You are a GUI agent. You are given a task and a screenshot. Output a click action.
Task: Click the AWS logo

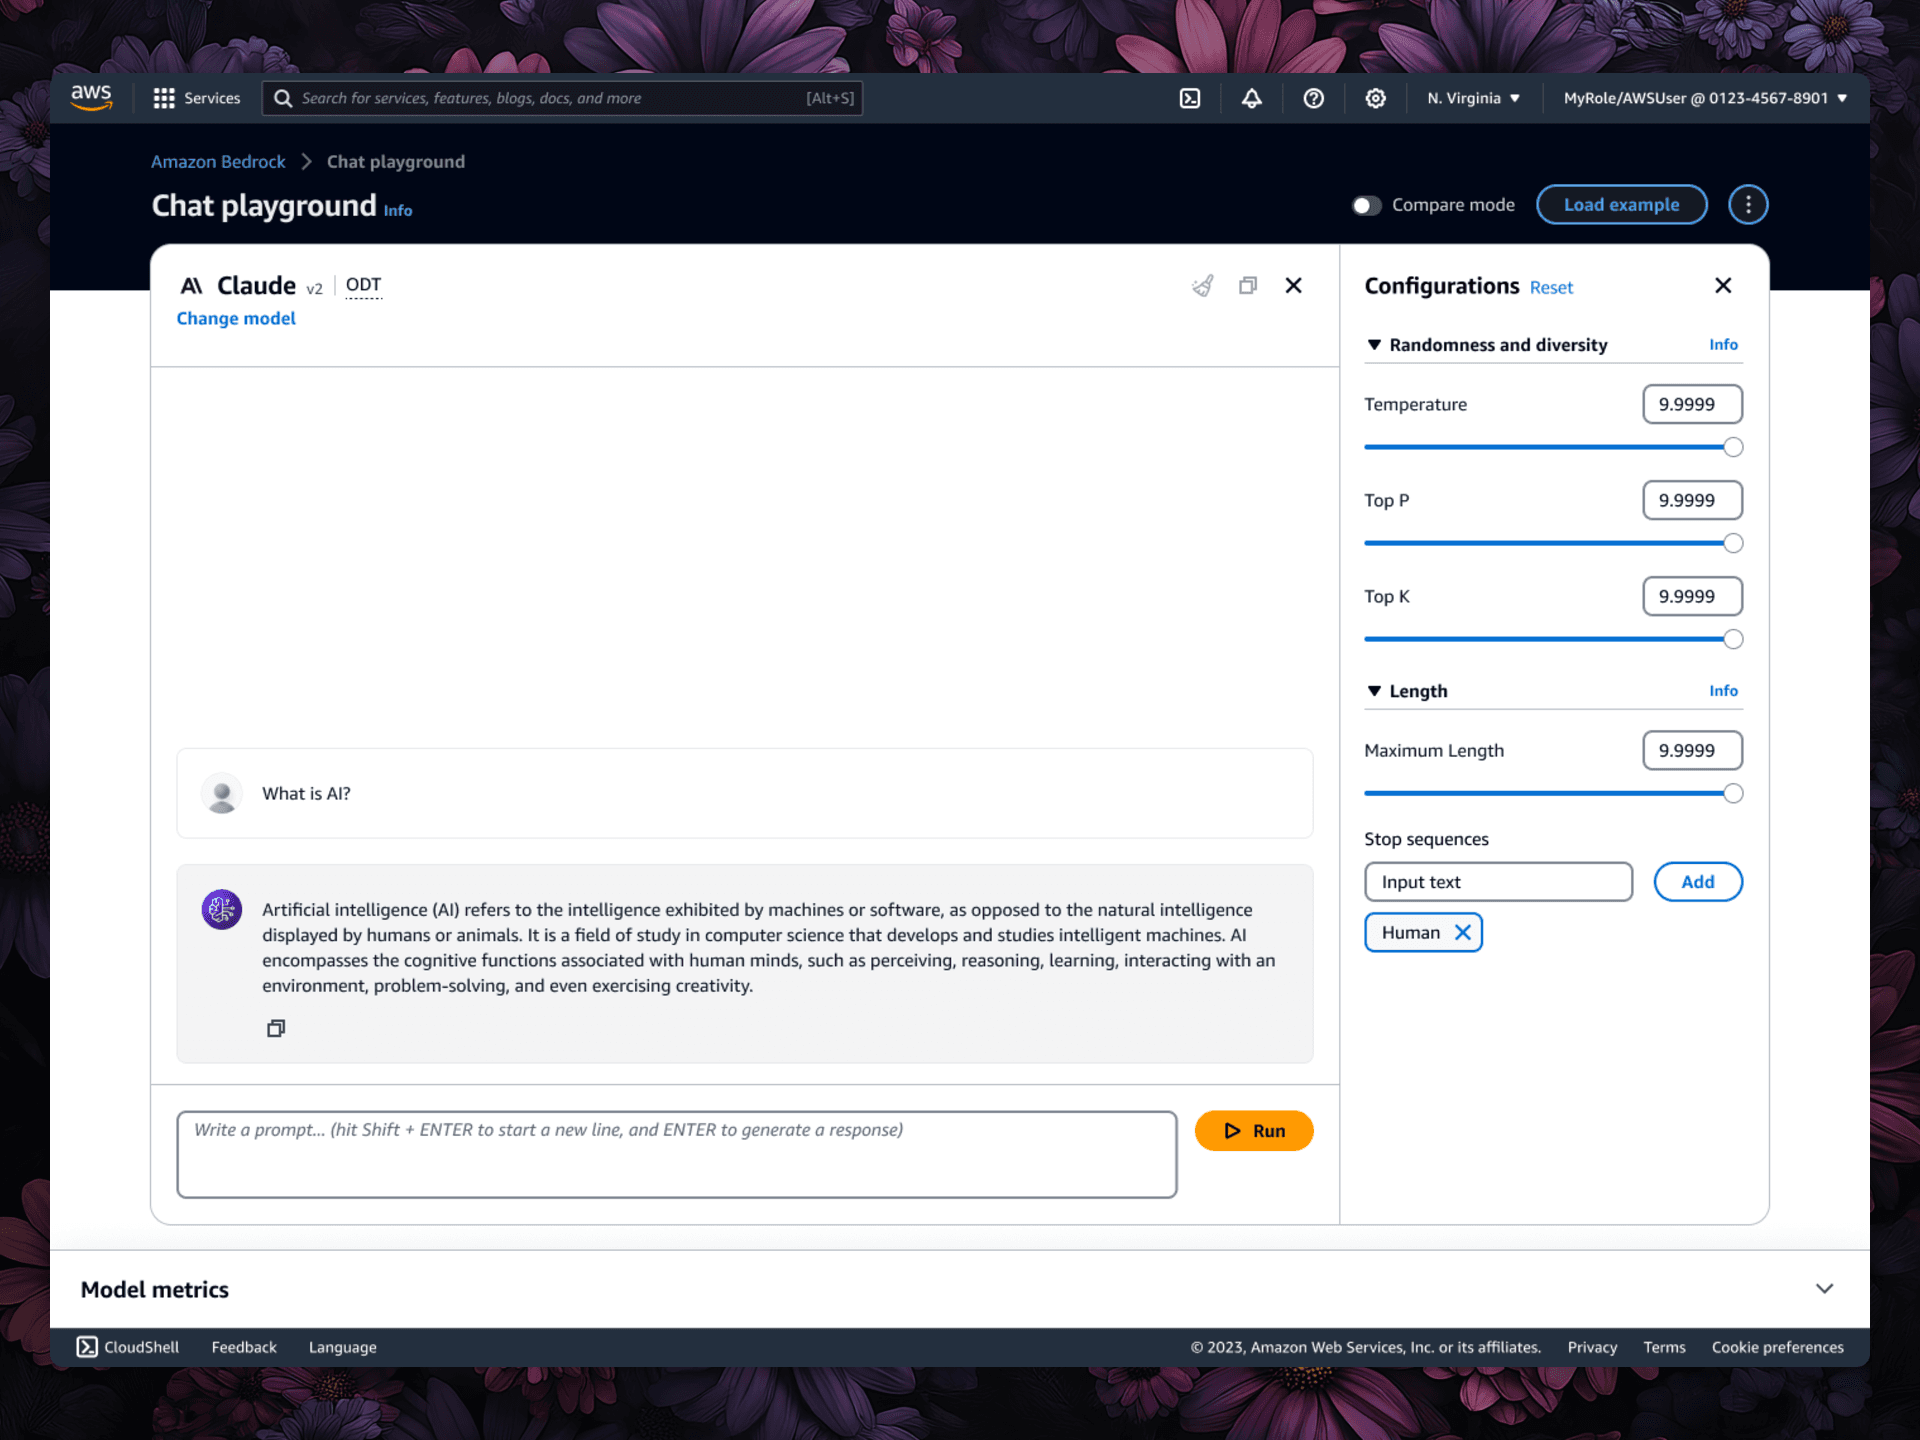[x=91, y=97]
